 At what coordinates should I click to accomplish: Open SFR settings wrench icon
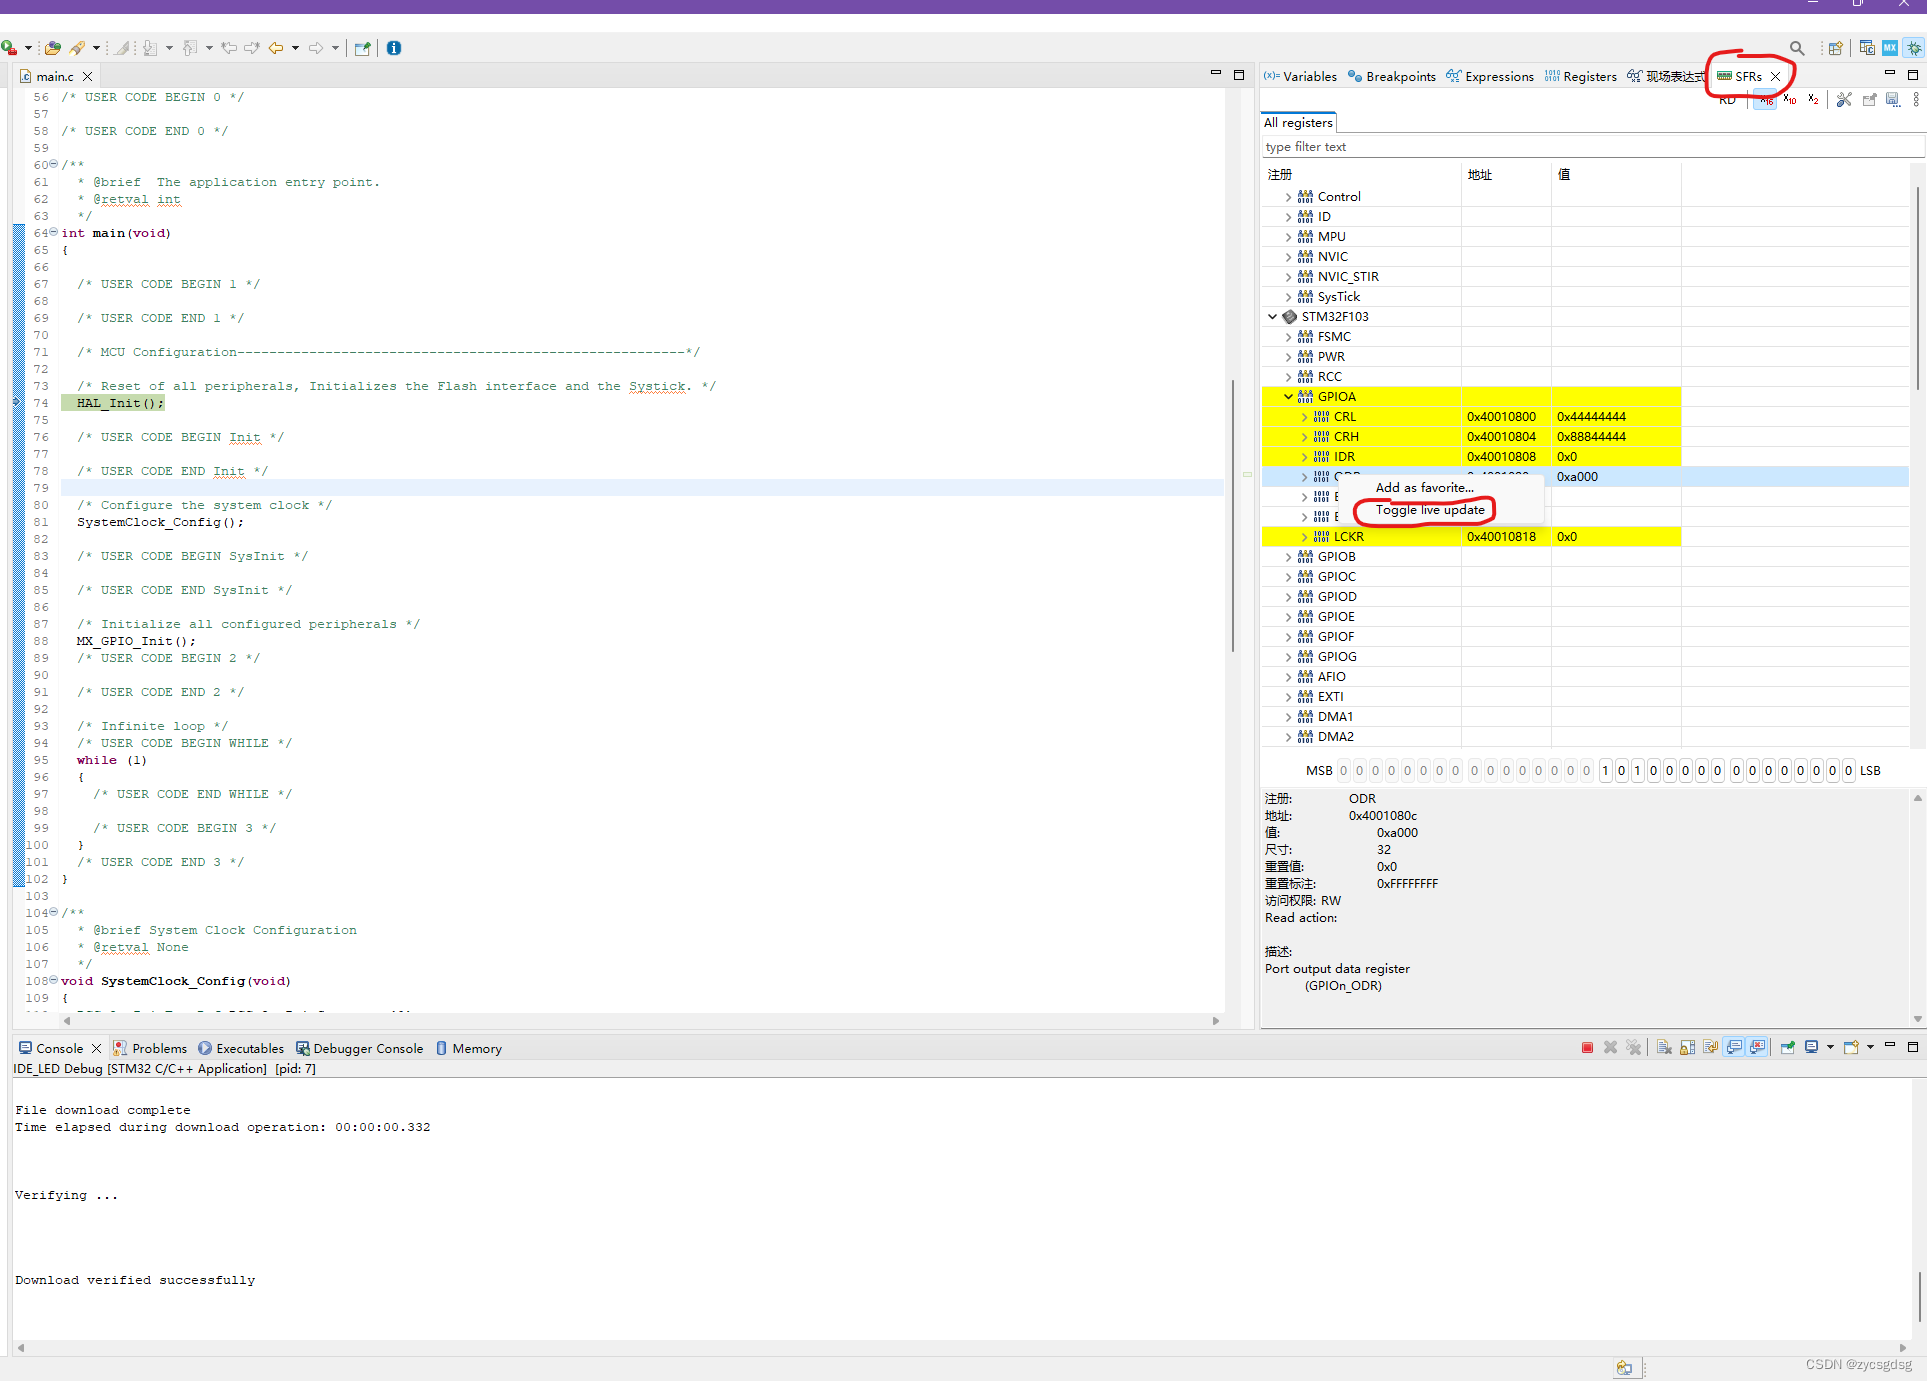point(1844,100)
